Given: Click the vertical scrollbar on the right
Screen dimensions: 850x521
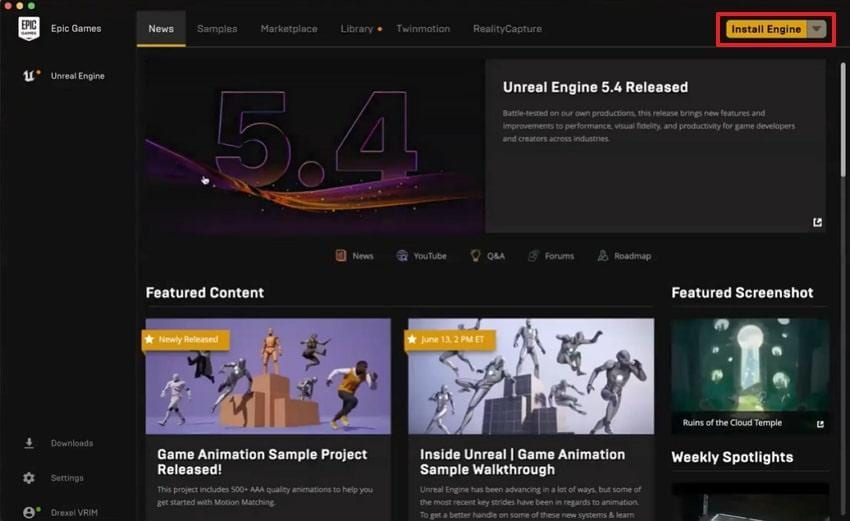Looking at the screenshot, I should pos(843,119).
